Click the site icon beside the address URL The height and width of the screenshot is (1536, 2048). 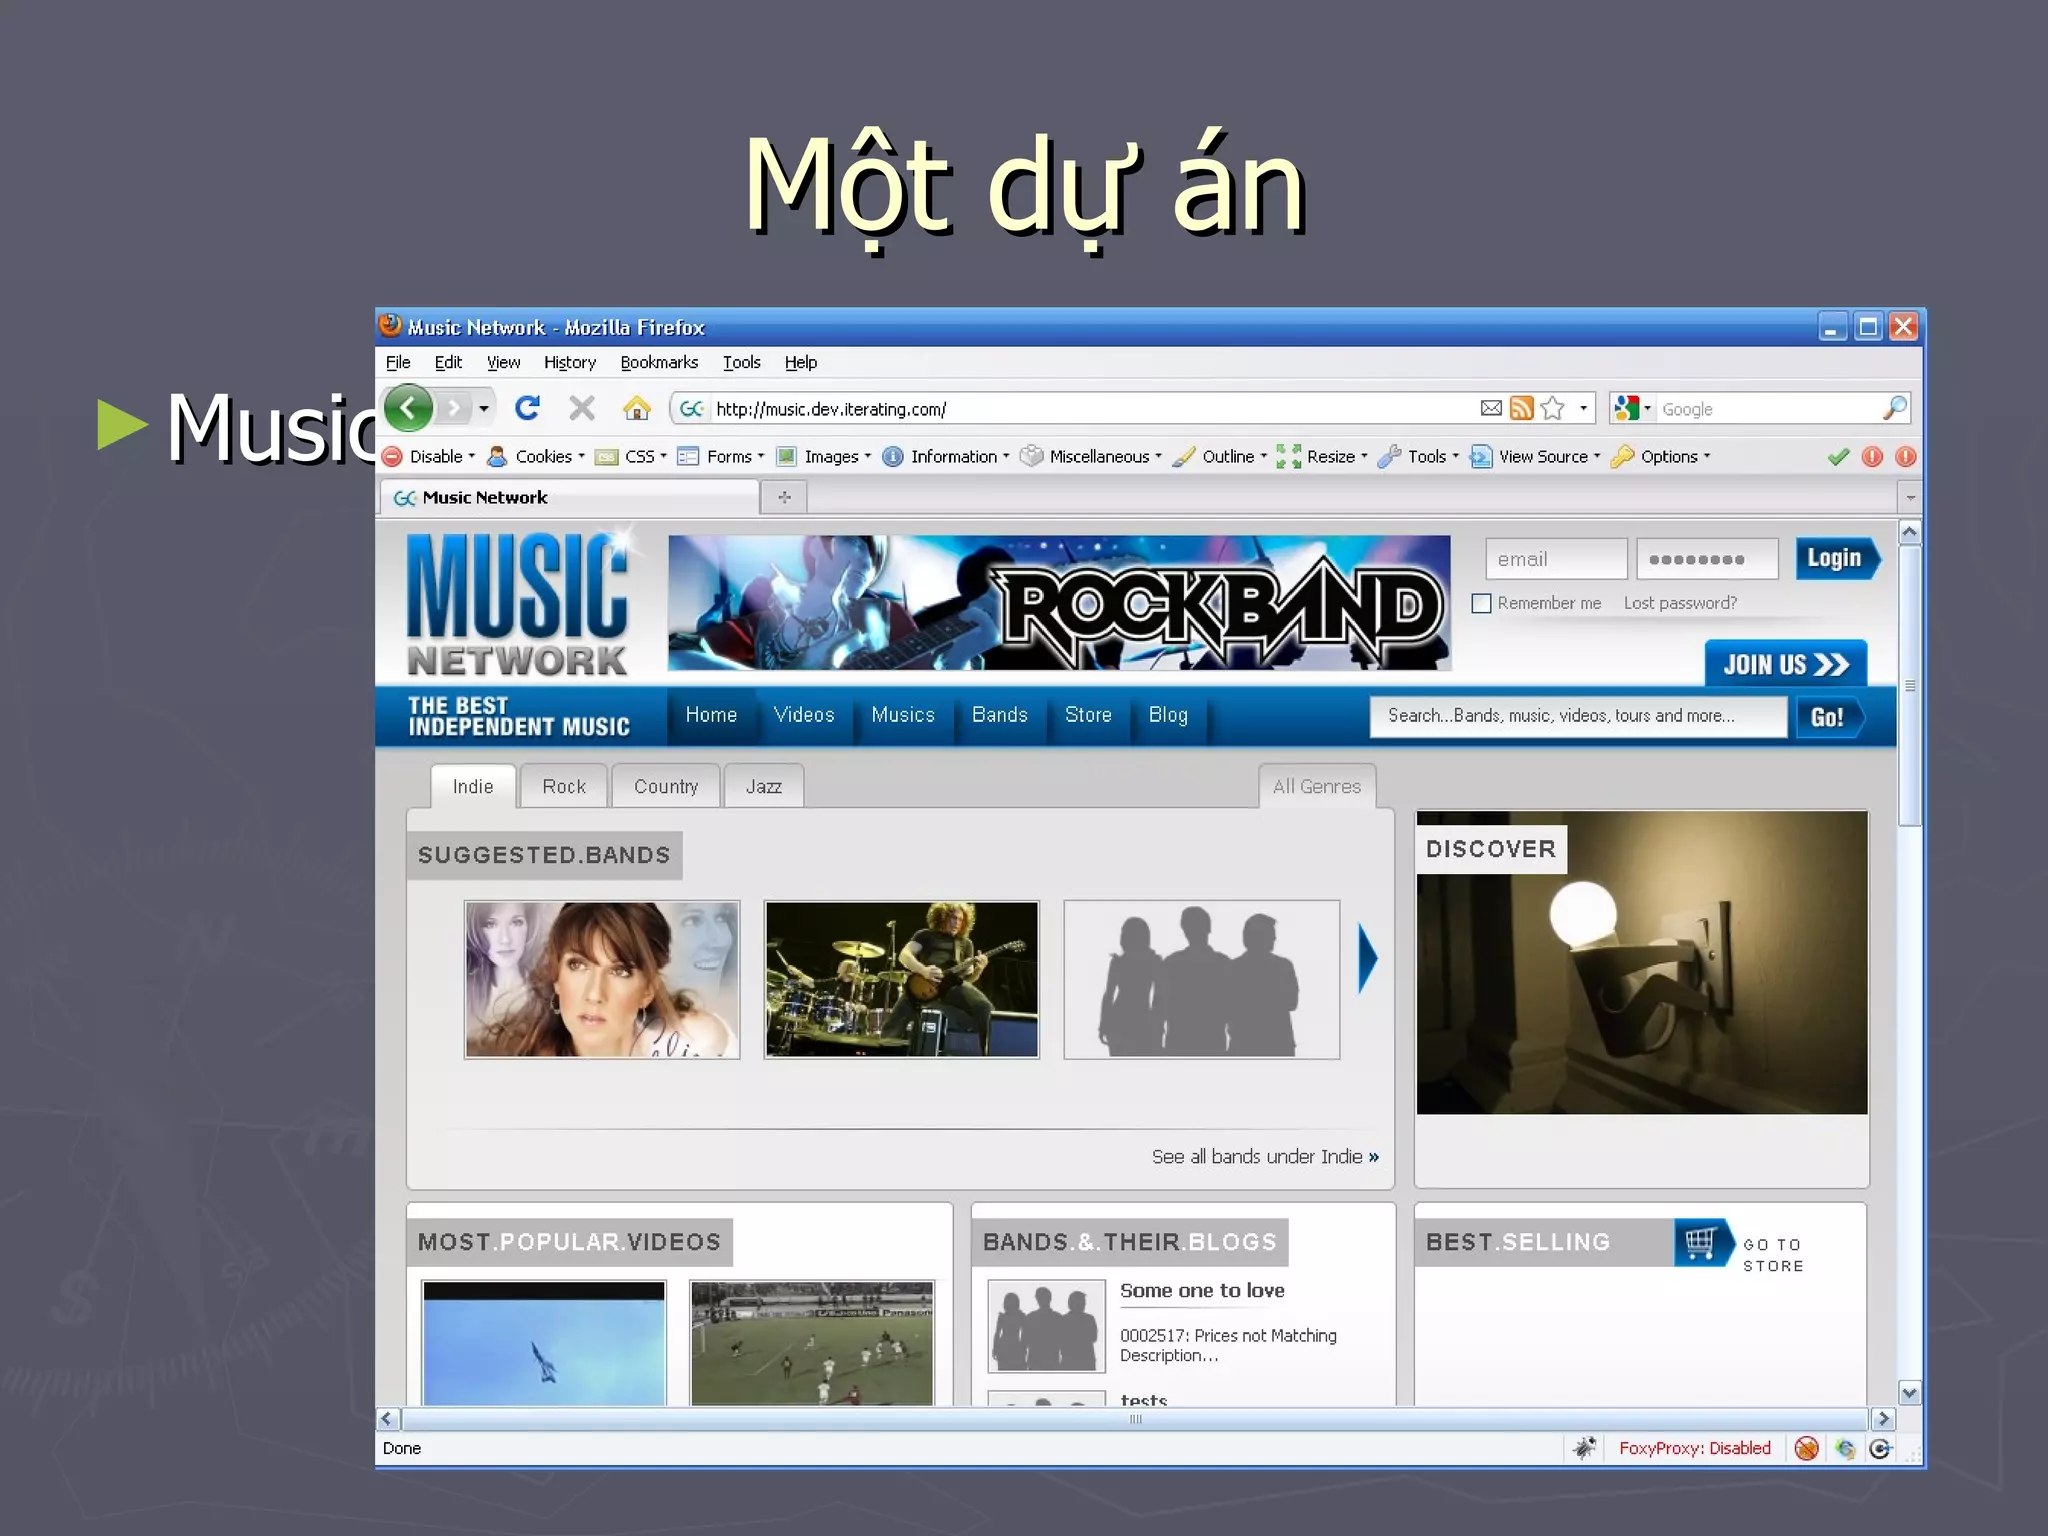coord(692,408)
